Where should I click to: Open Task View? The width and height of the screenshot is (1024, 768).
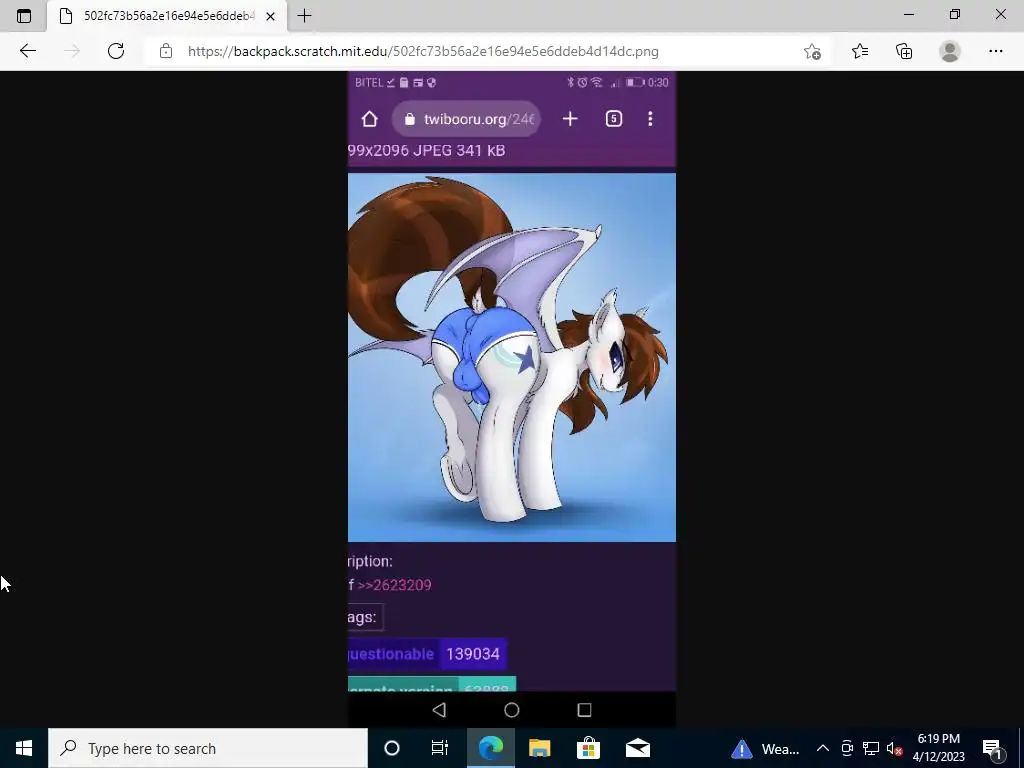click(440, 748)
